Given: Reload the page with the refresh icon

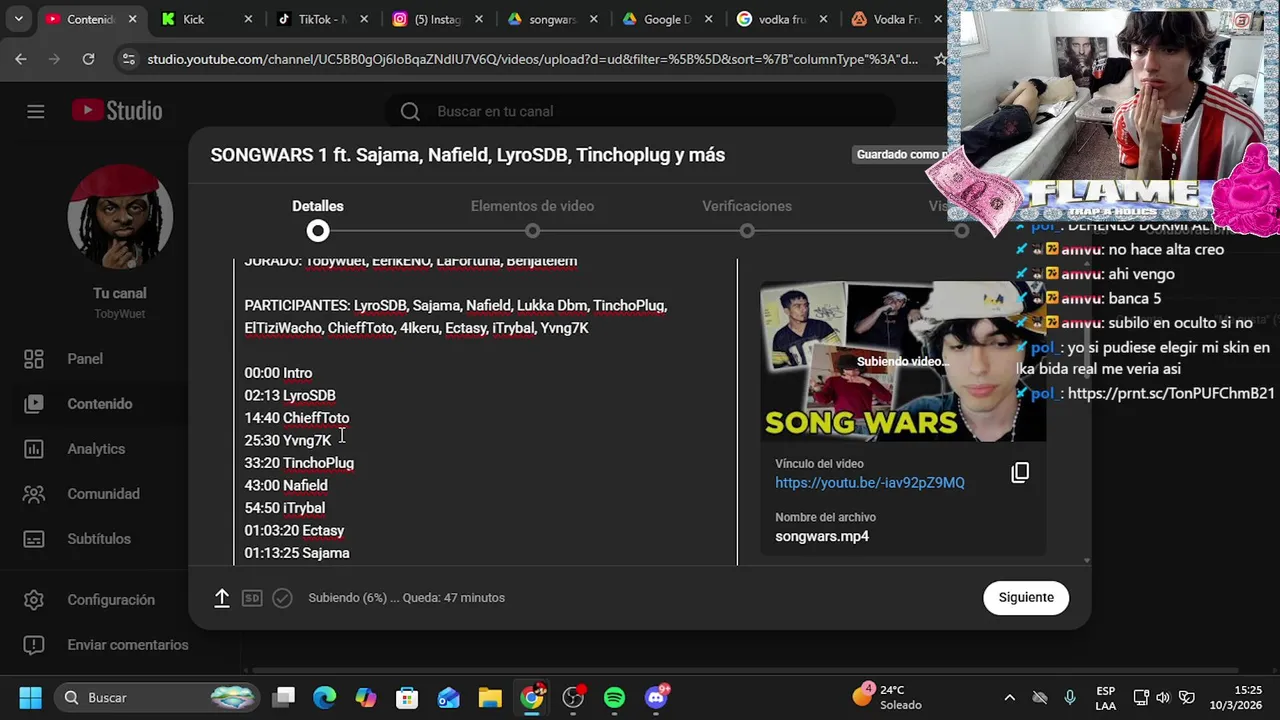Looking at the screenshot, I should point(88,59).
